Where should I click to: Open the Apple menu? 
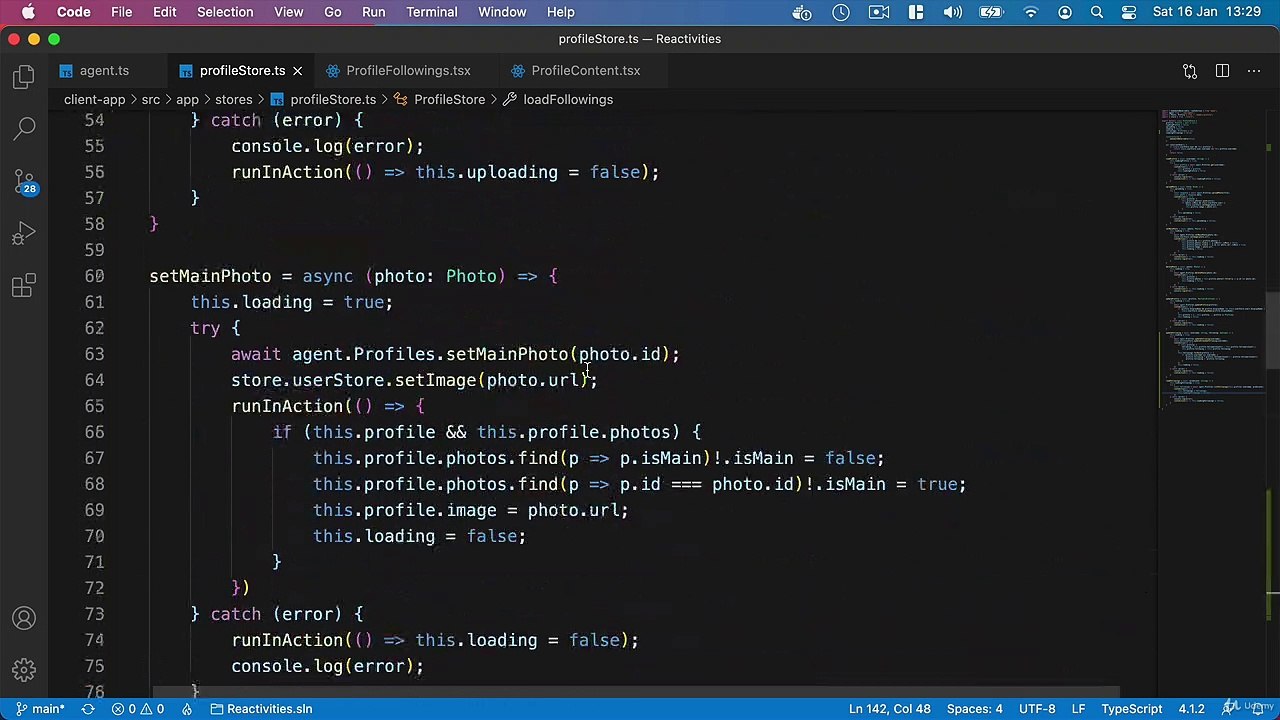tap(28, 12)
